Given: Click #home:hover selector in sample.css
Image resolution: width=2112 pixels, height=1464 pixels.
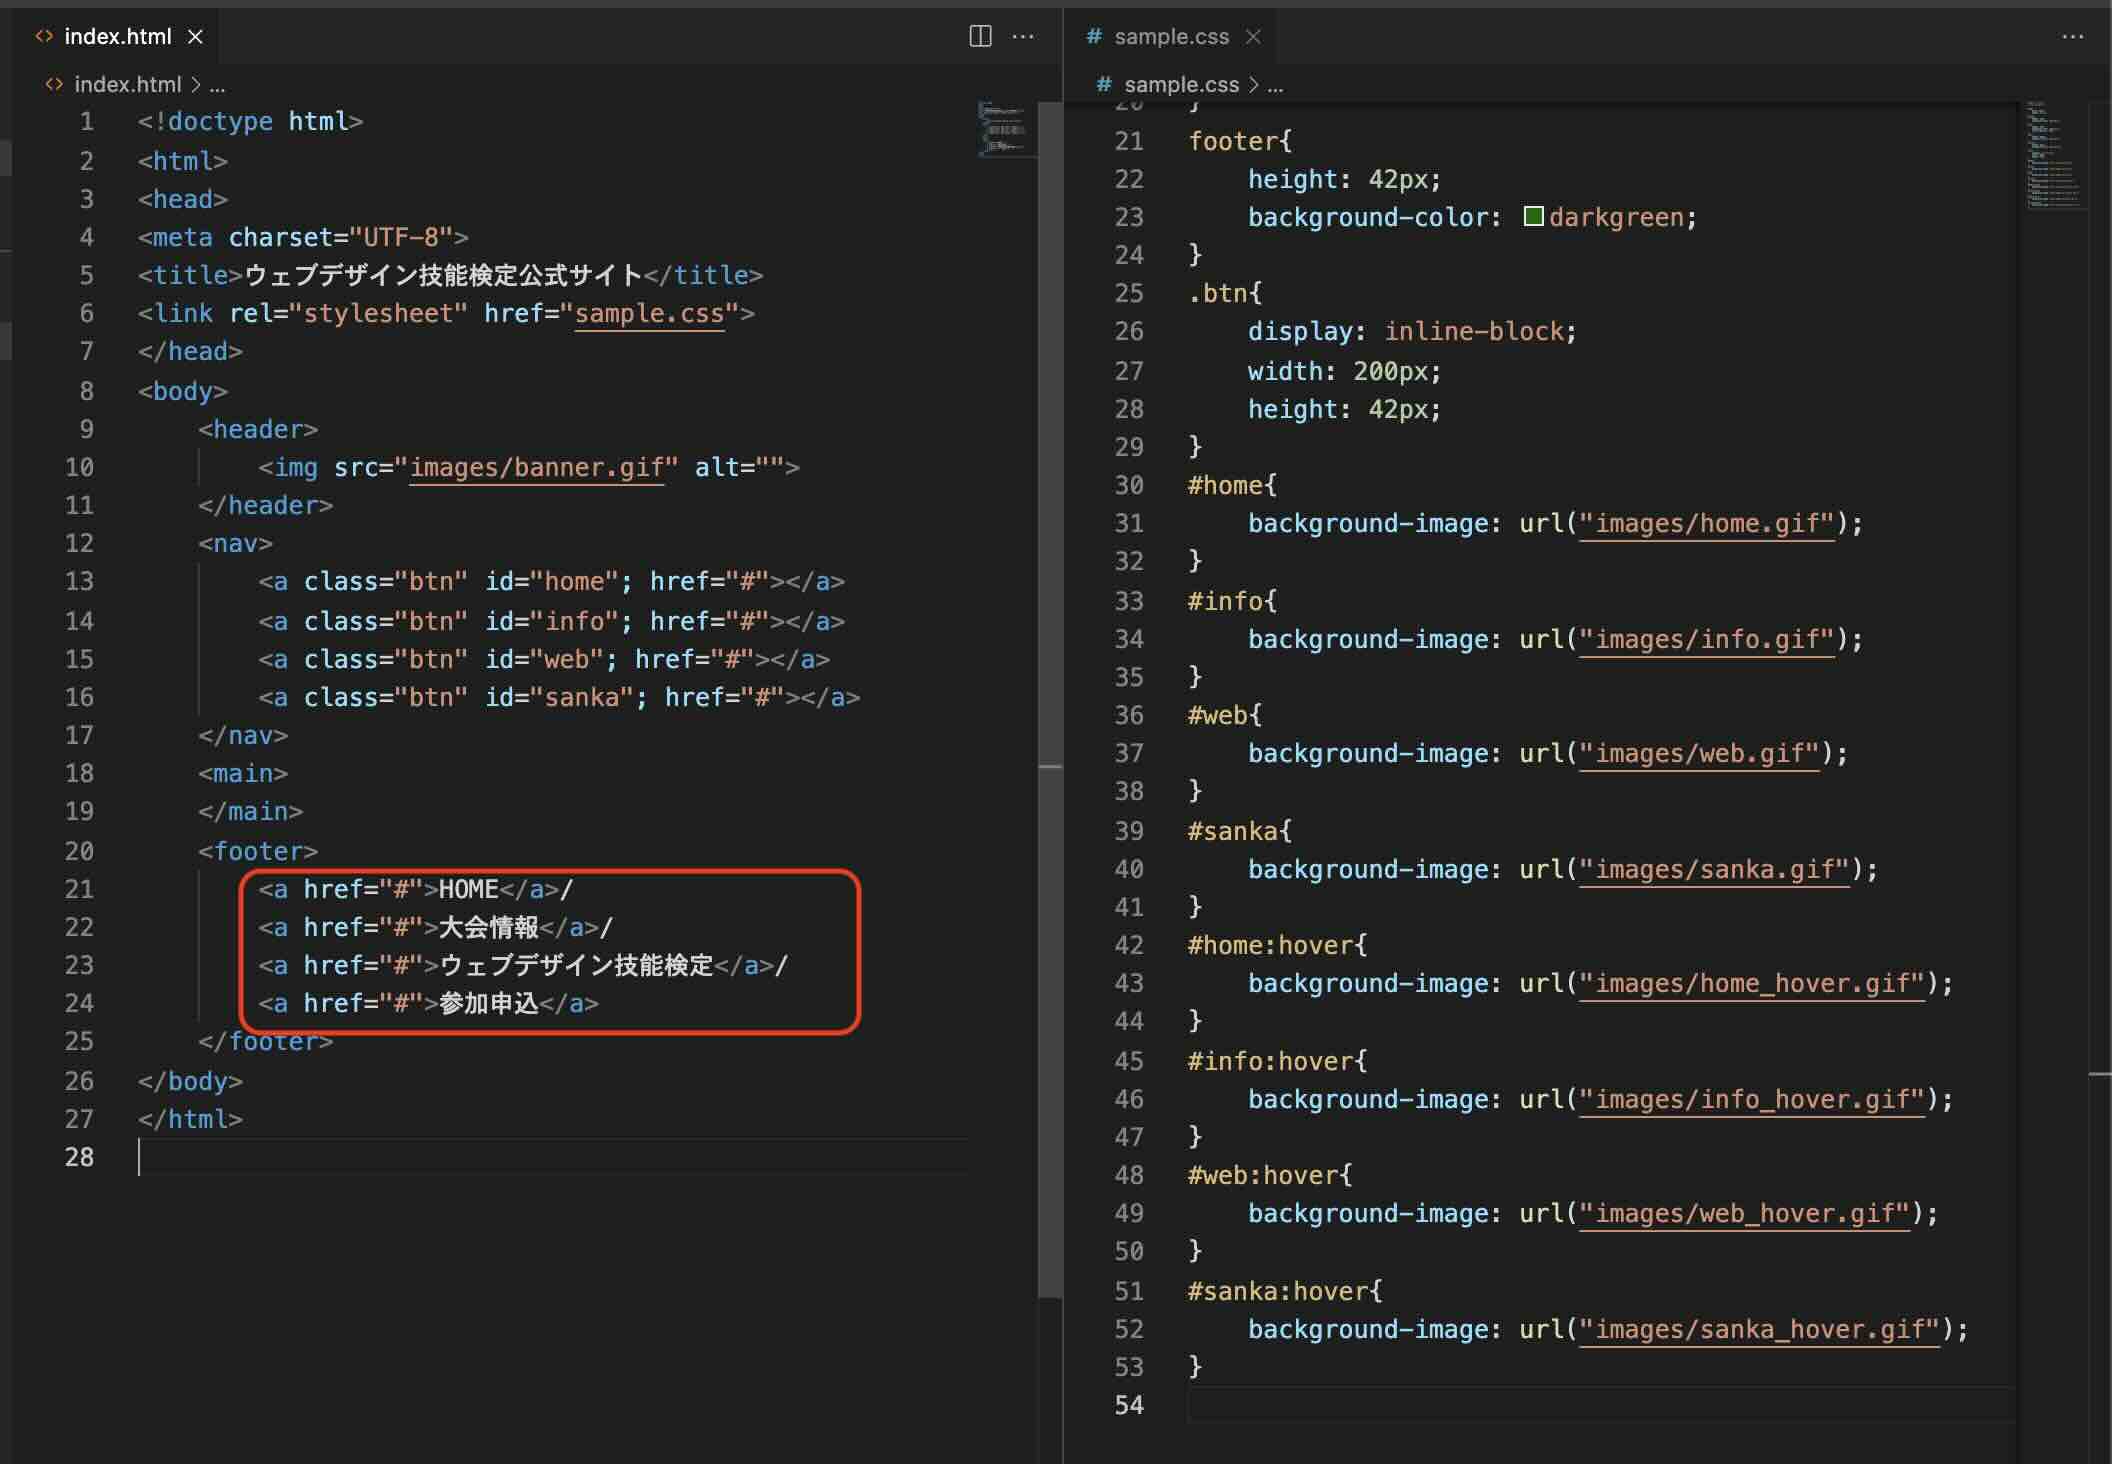Looking at the screenshot, I should [x=1270, y=946].
